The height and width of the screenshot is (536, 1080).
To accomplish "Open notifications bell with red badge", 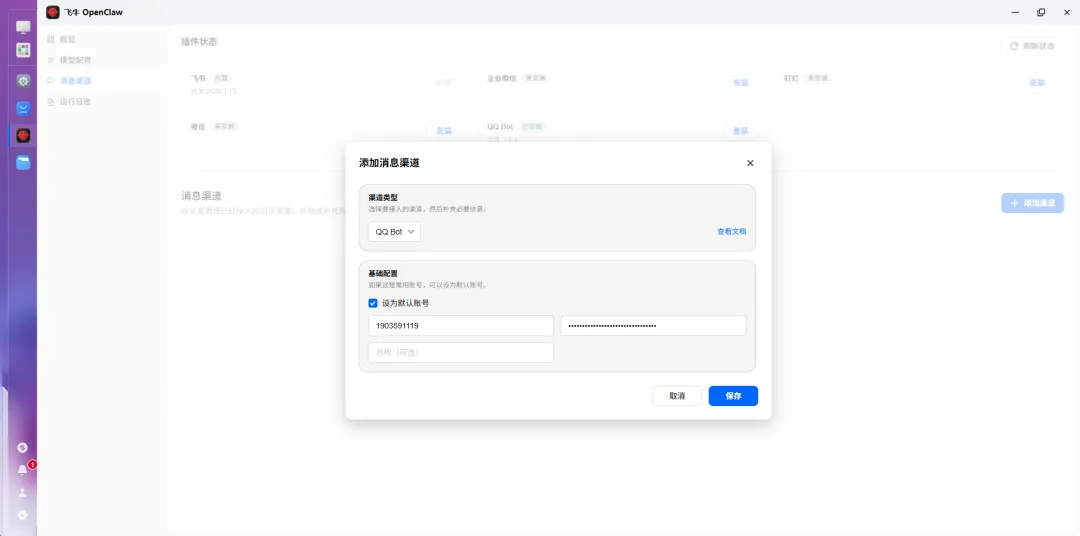I will pos(23,470).
